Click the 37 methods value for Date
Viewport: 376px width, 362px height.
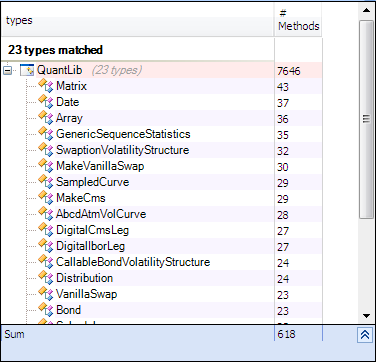(283, 103)
